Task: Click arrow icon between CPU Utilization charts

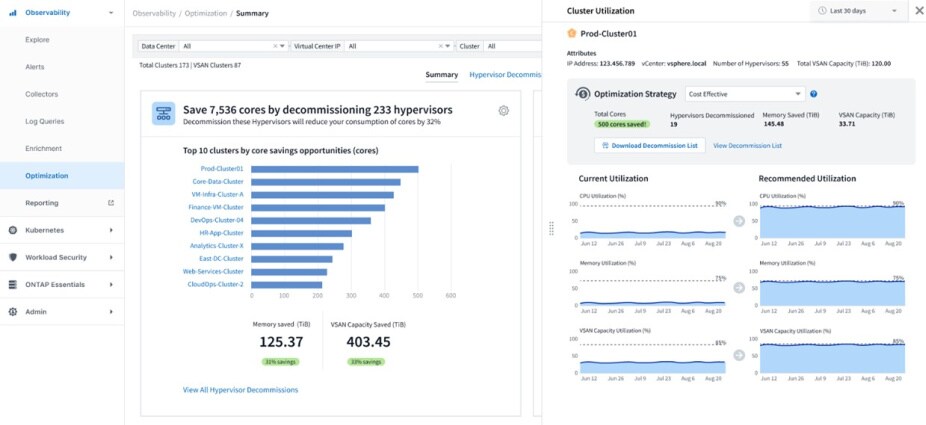Action: coord(739,220)
